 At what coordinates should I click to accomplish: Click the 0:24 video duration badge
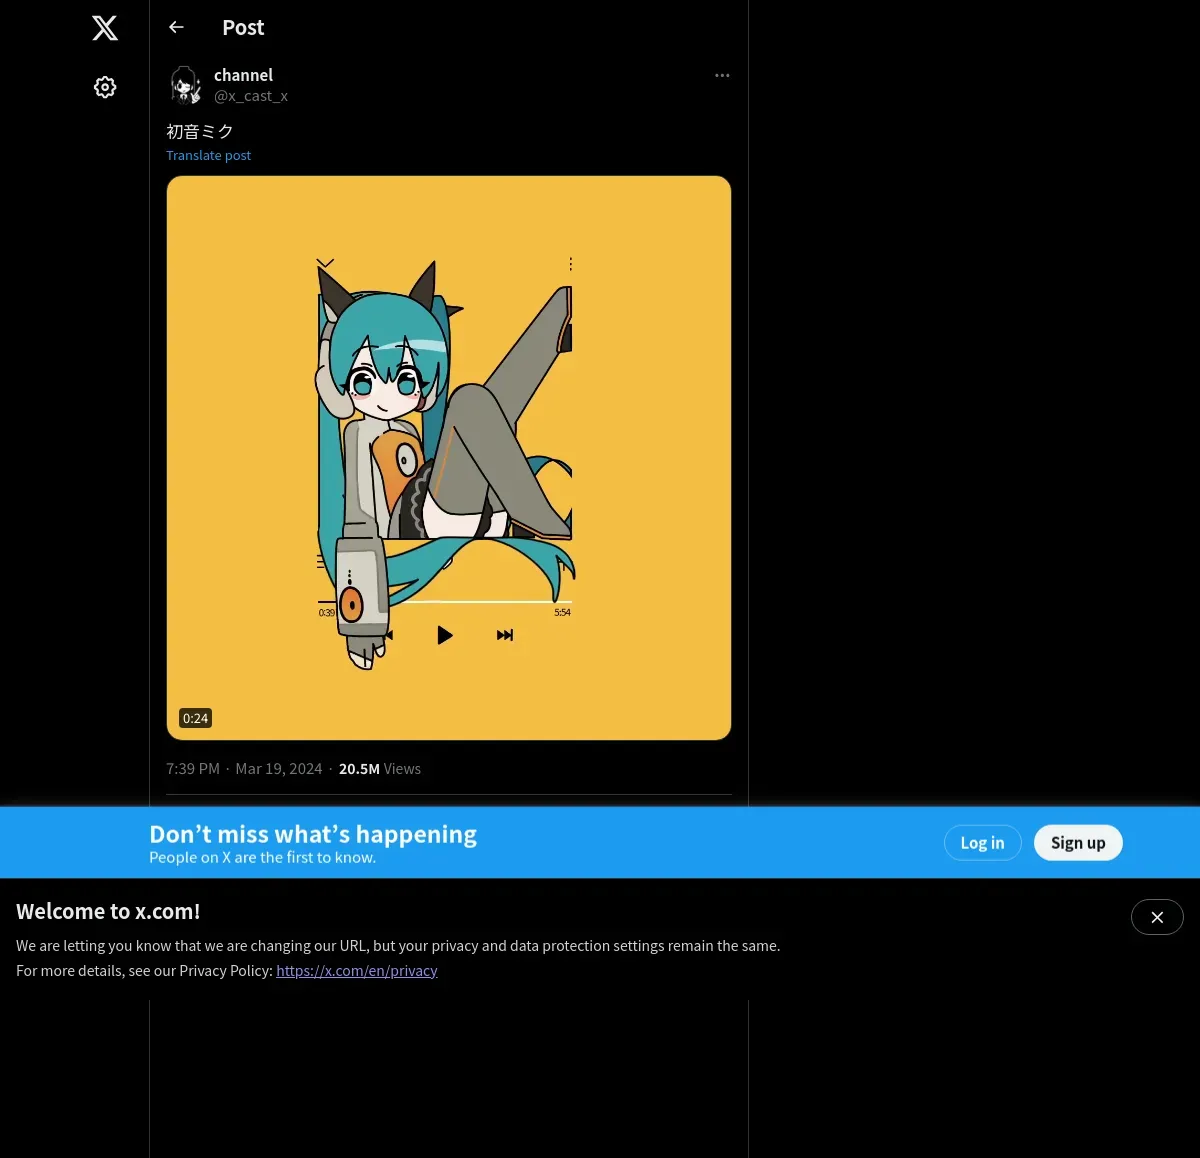(195, 718)
